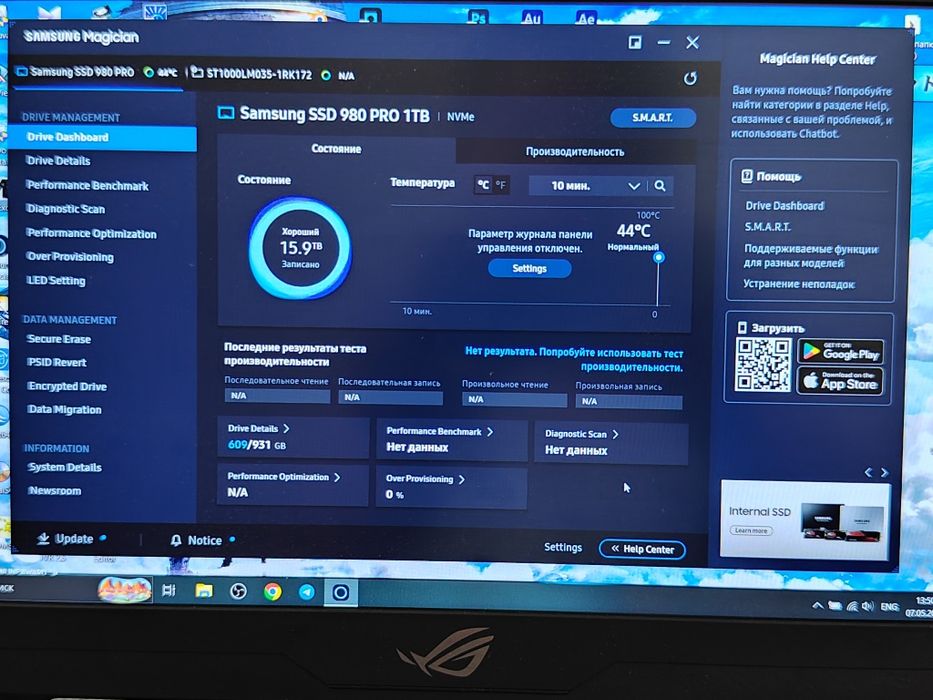Open Over Provisioning in sidebar

pos(70,257)
